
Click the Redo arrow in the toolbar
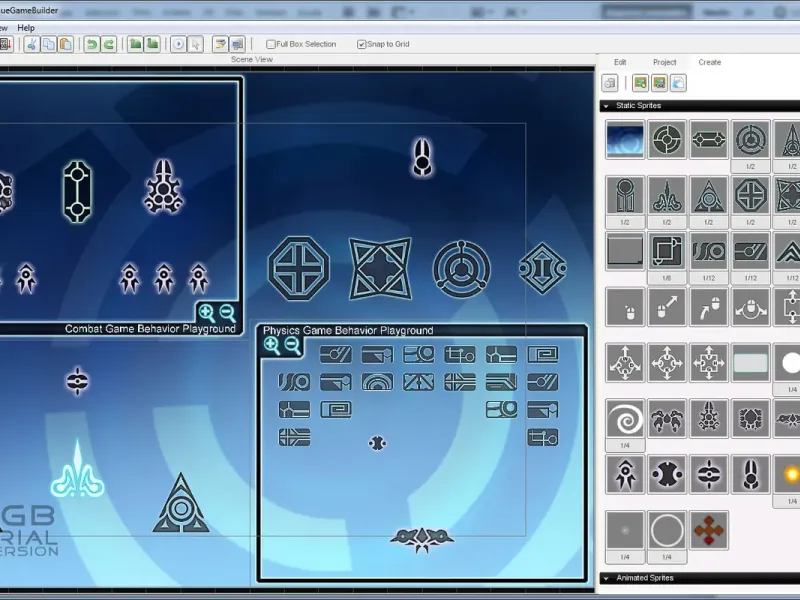[108, 44]
